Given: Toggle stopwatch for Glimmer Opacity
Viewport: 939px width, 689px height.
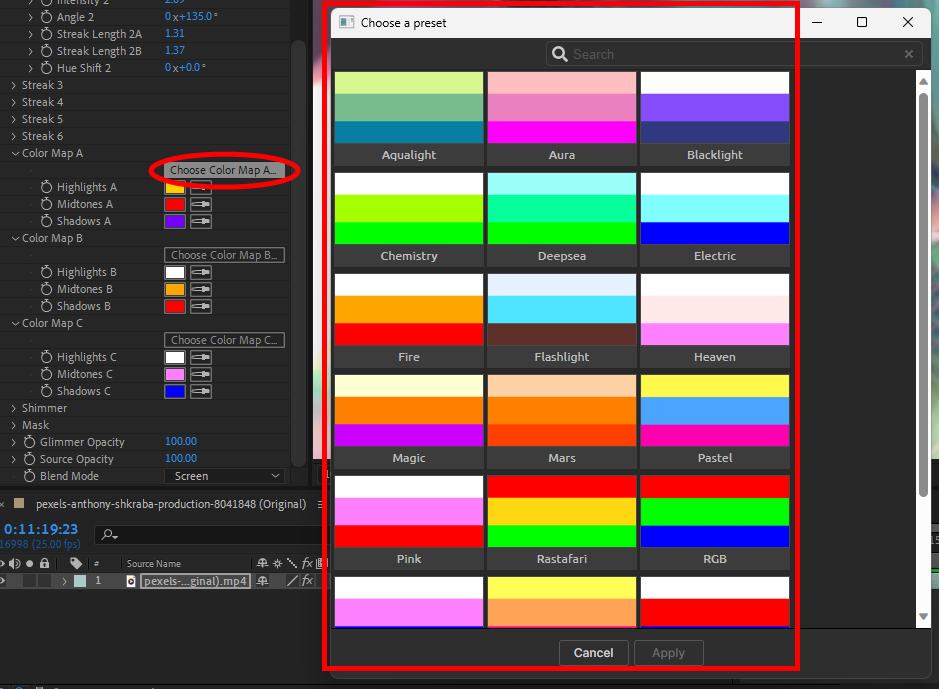Looking at the screenshot, I should [29, 442].
